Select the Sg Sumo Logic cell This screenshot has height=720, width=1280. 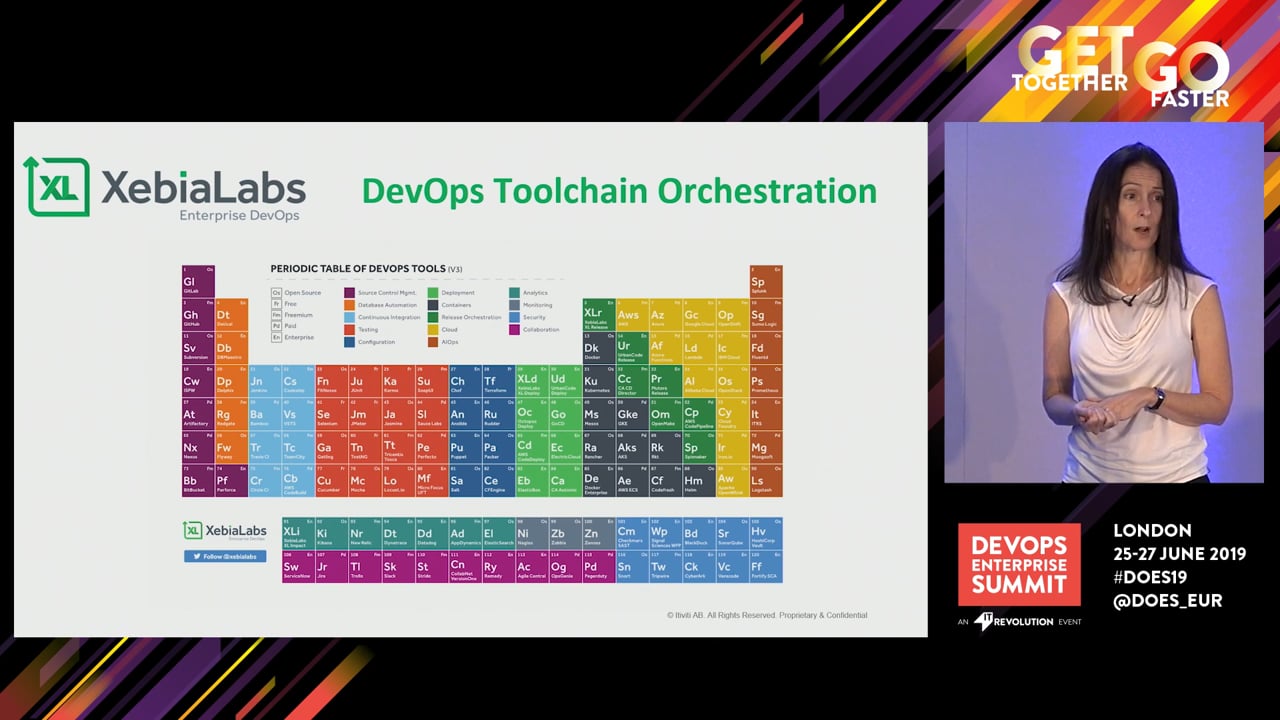tap(766, 314)
